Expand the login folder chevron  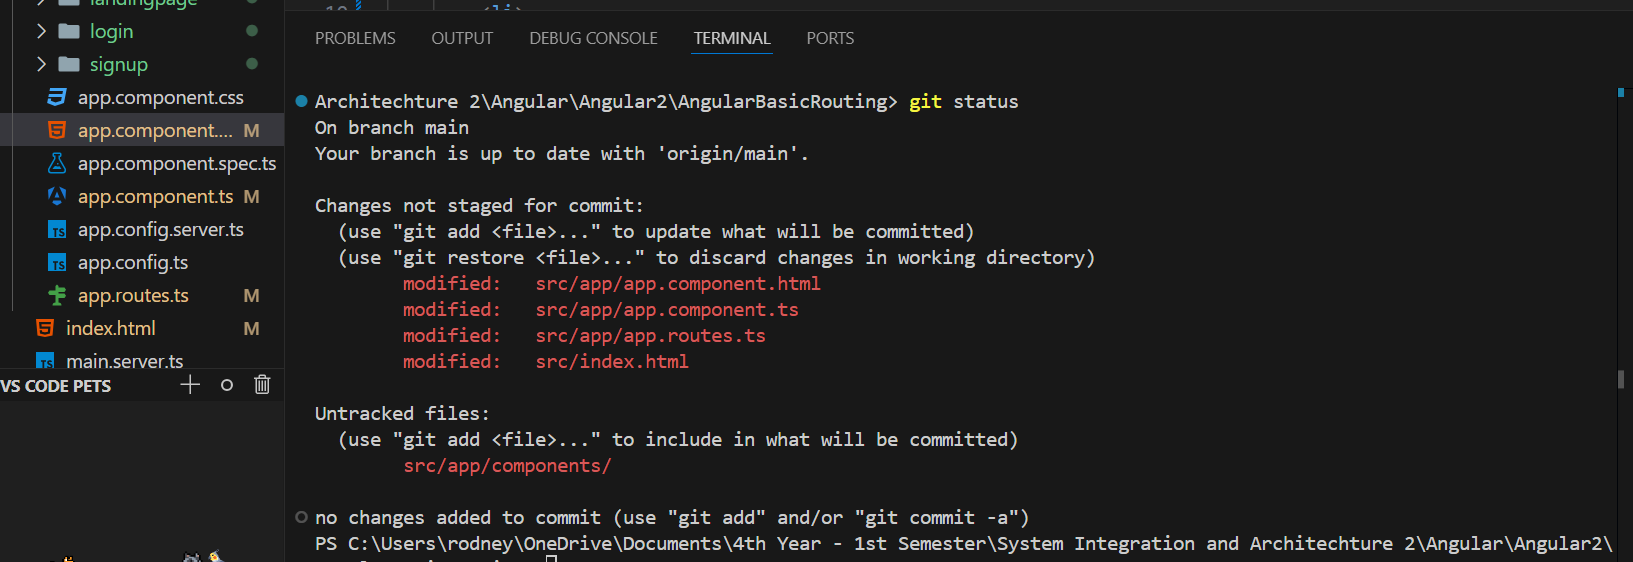pos(41,31)
